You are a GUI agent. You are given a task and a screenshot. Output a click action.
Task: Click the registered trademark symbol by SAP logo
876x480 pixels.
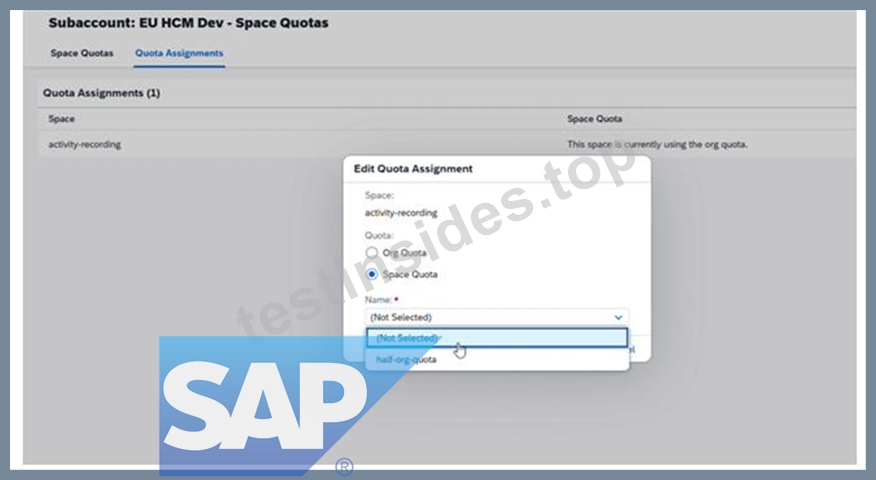point(344,467)
